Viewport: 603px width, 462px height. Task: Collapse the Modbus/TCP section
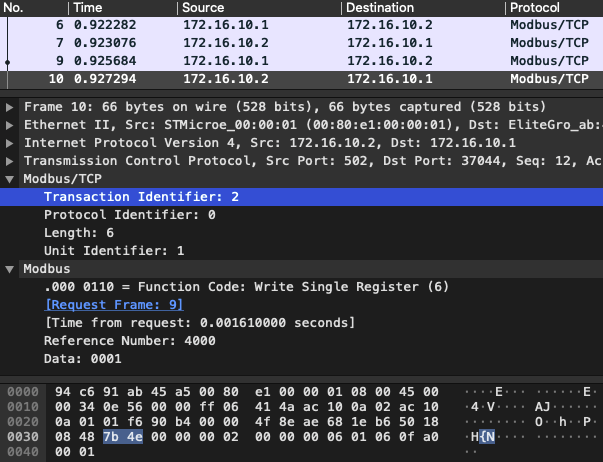[10, 179]
